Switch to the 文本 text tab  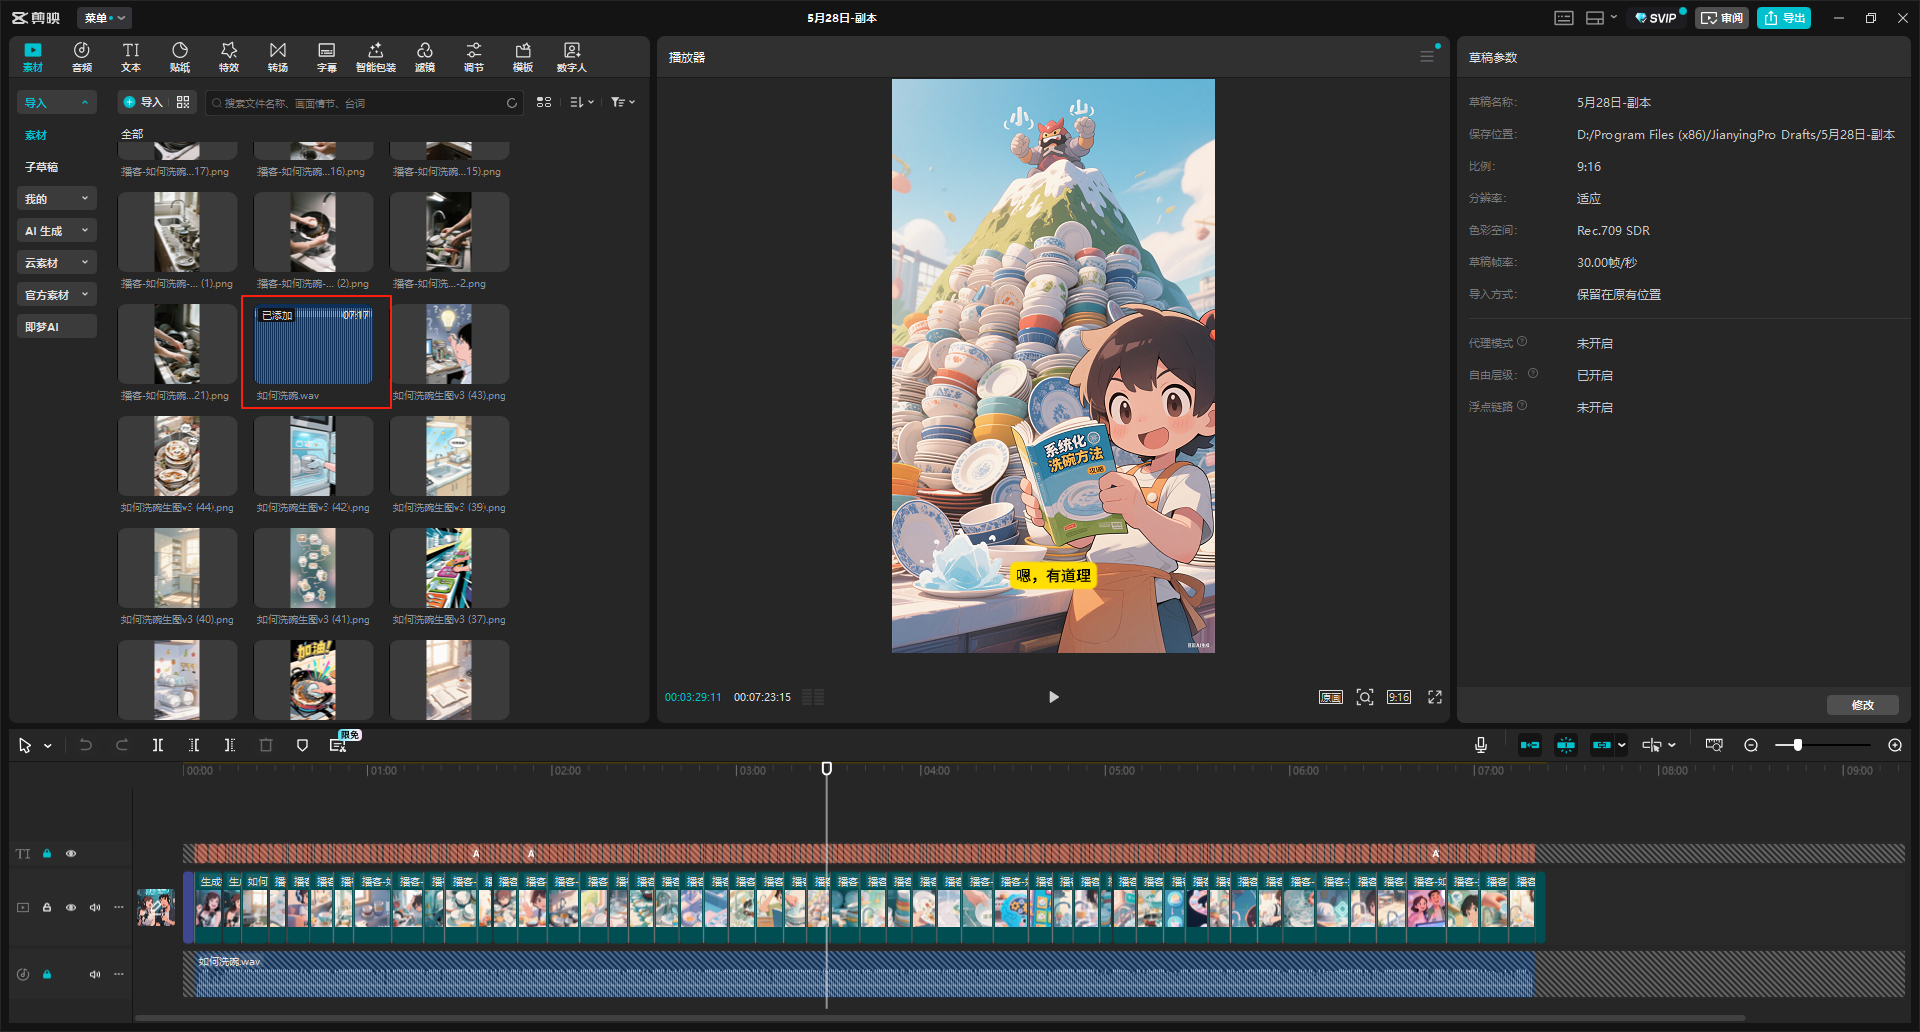[131, 57]
